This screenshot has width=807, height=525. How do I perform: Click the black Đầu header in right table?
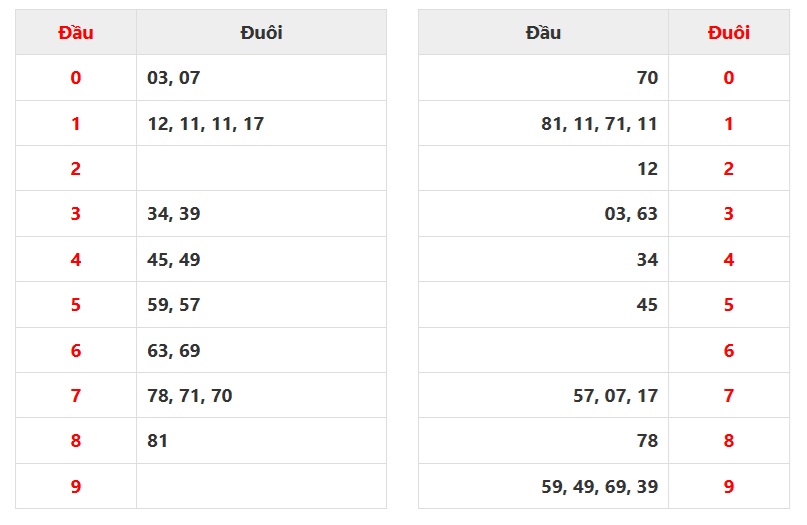(543, 33)
